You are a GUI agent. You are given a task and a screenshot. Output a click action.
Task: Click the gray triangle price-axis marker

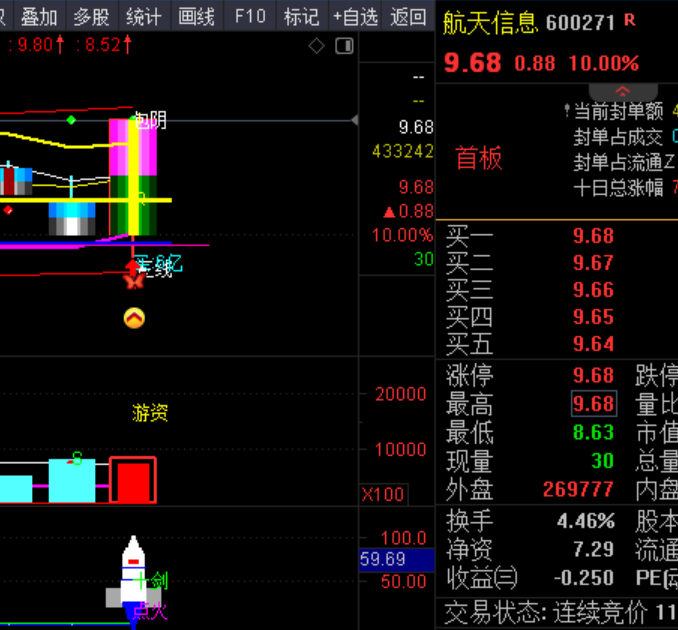[355, 120]
